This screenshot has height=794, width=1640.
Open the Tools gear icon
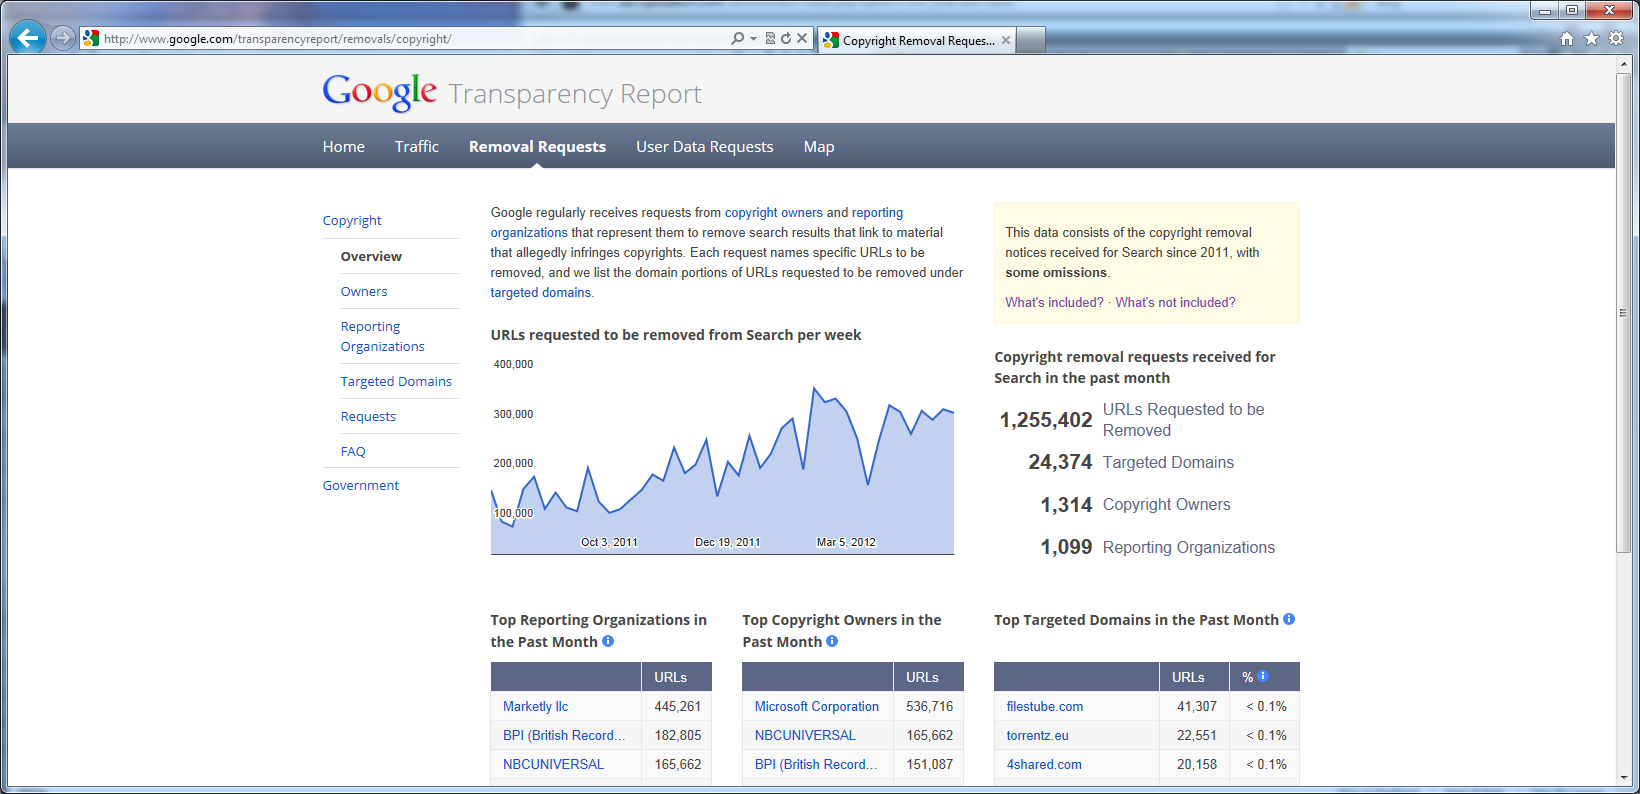[1616, 39]
